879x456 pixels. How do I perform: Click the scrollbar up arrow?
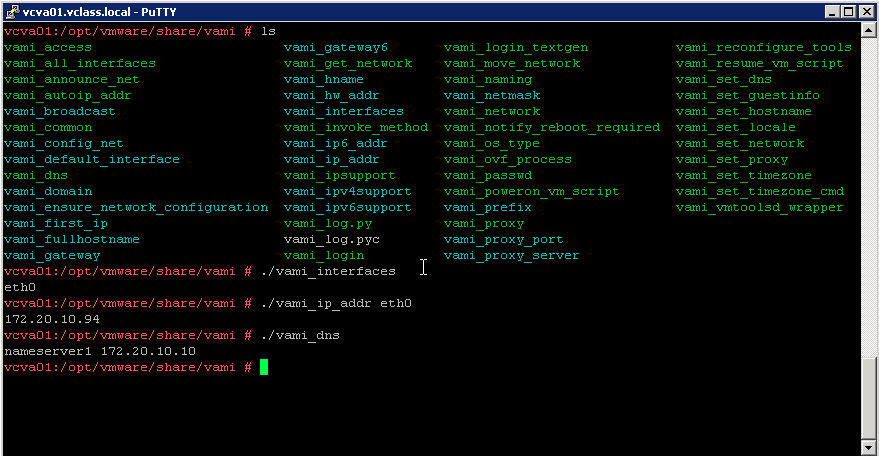tap(868, 30)
